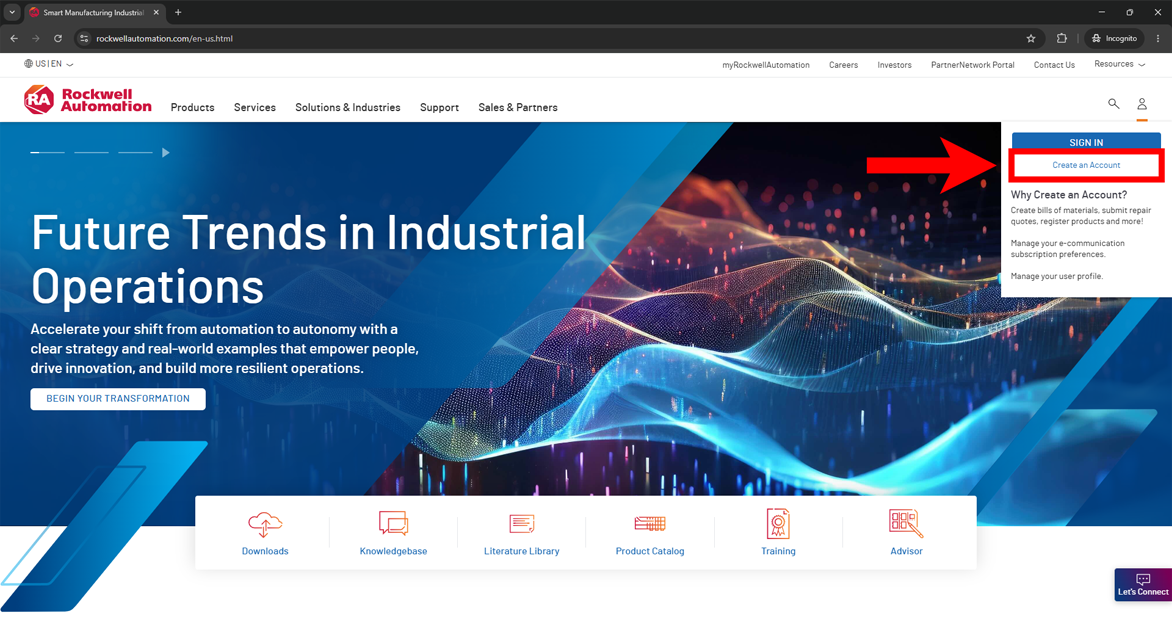Go back with the browser back arrow
The width and height of the screenshot is (1172, 630).
[x=14, y=38]
